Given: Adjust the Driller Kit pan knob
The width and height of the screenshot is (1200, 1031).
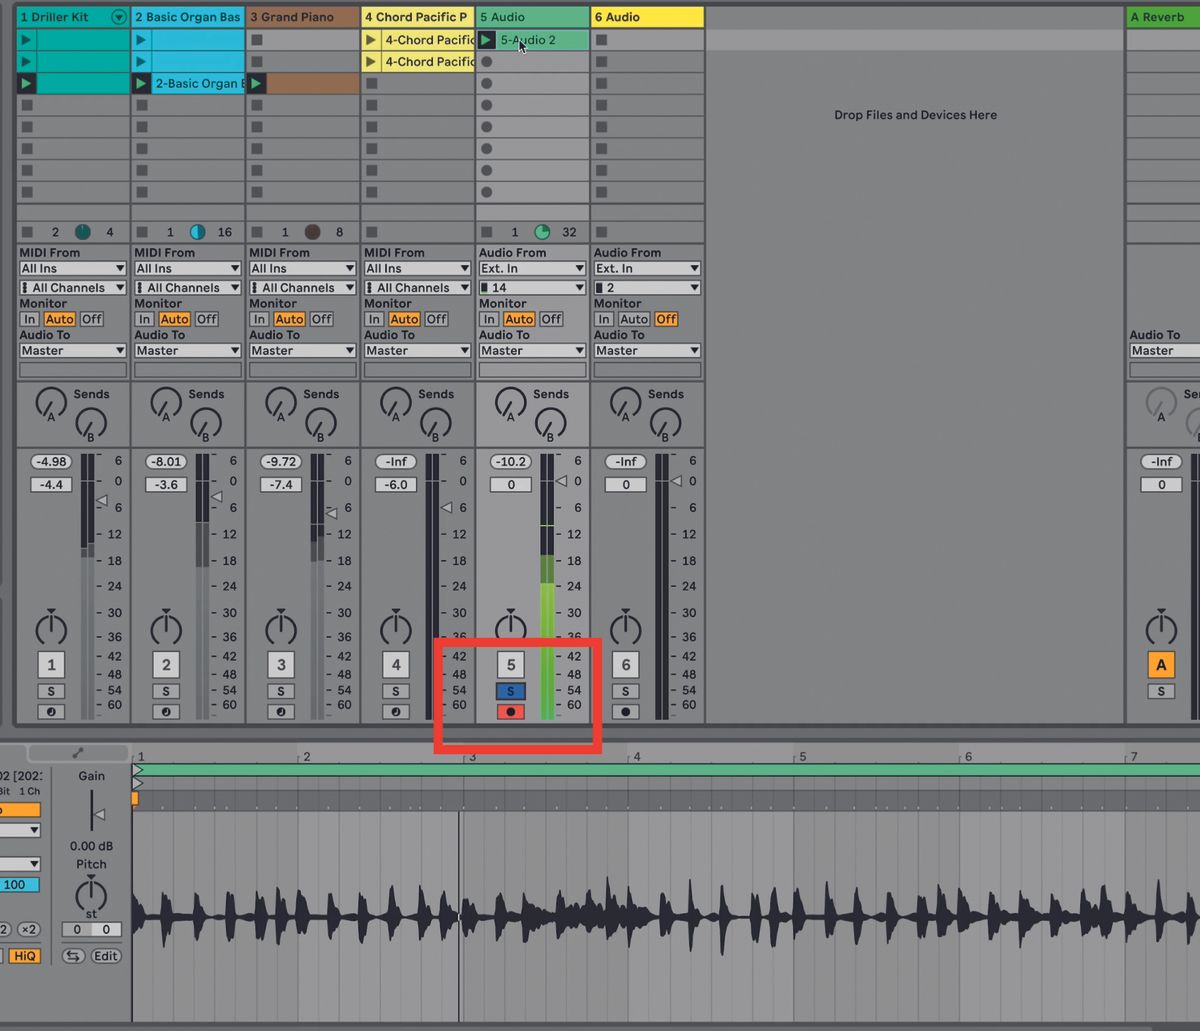Looking at the screenshot, I should tap(51, 627).
